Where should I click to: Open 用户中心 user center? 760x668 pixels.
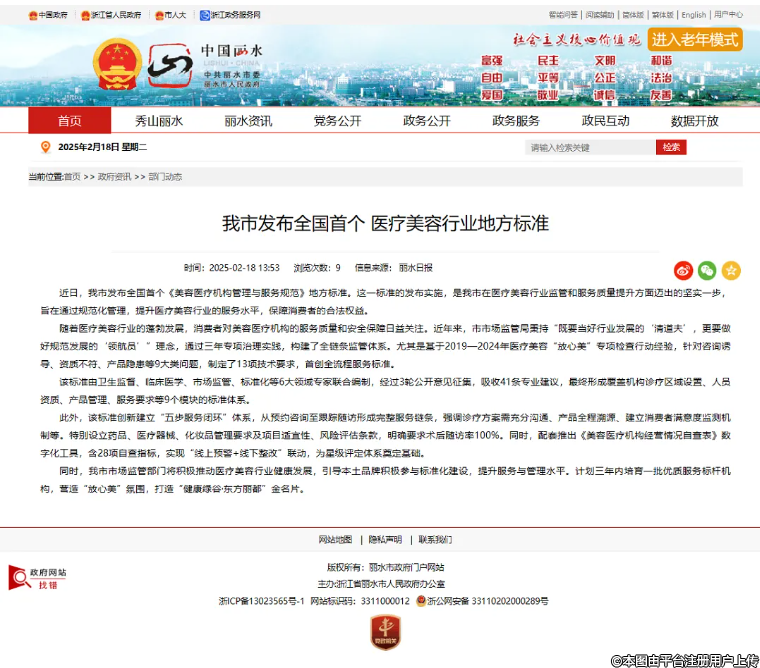[728, 15]
